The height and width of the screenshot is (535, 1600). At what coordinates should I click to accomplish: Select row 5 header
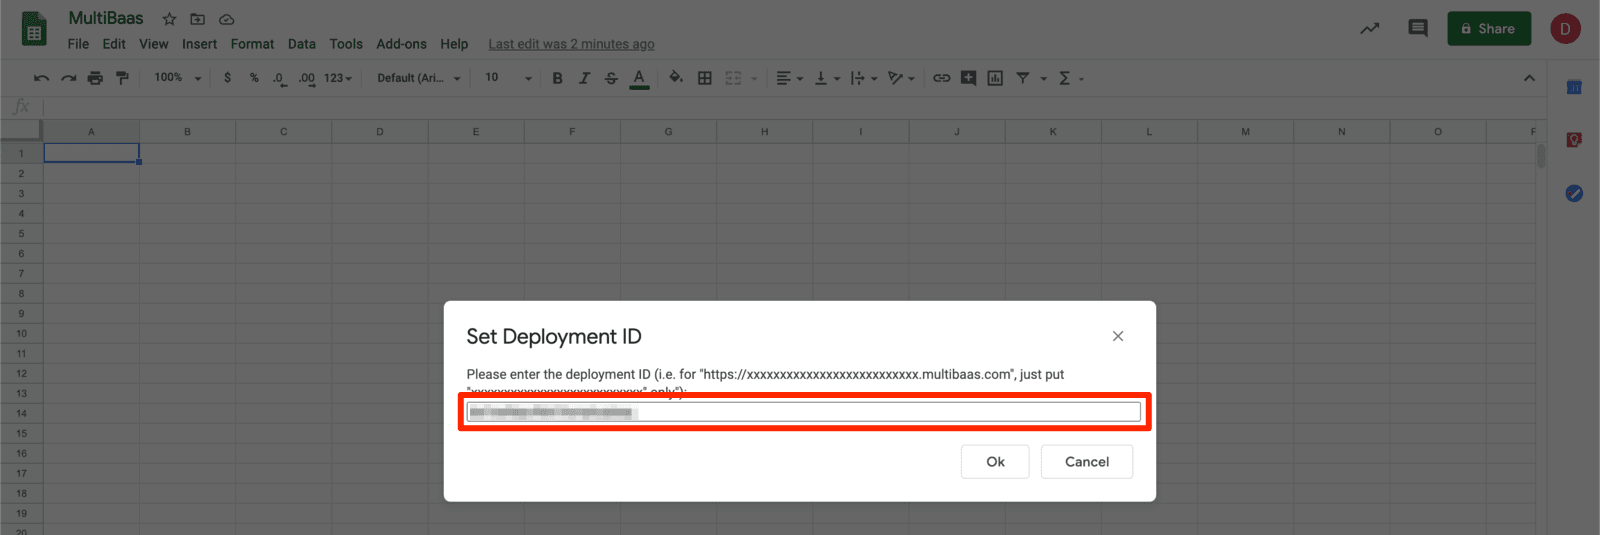(x=21, y=233)
